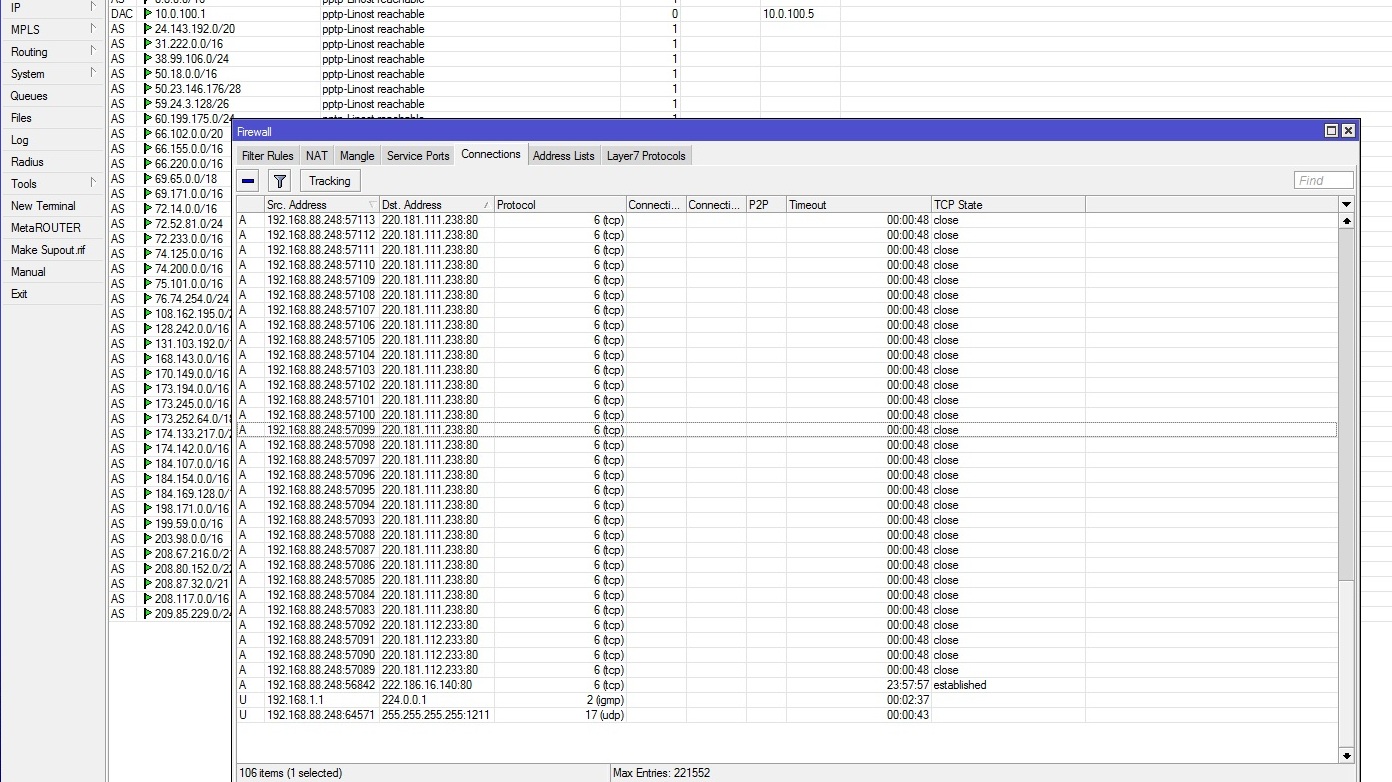Image resolution: width=1392 pixels, height=782 pixels.
Task: Click the route flag icon beside 50.18.0.0/16
Action: coord(148,74)
